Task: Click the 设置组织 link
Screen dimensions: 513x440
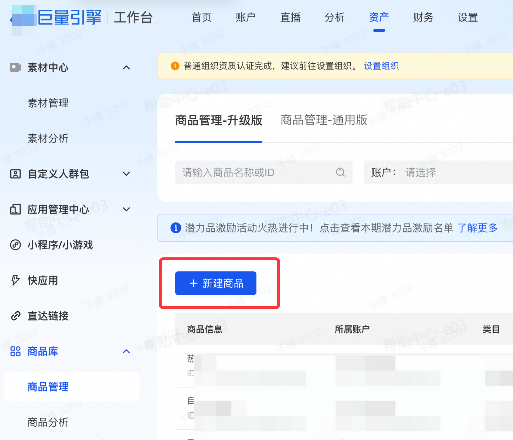Action: tap(381, 66)
